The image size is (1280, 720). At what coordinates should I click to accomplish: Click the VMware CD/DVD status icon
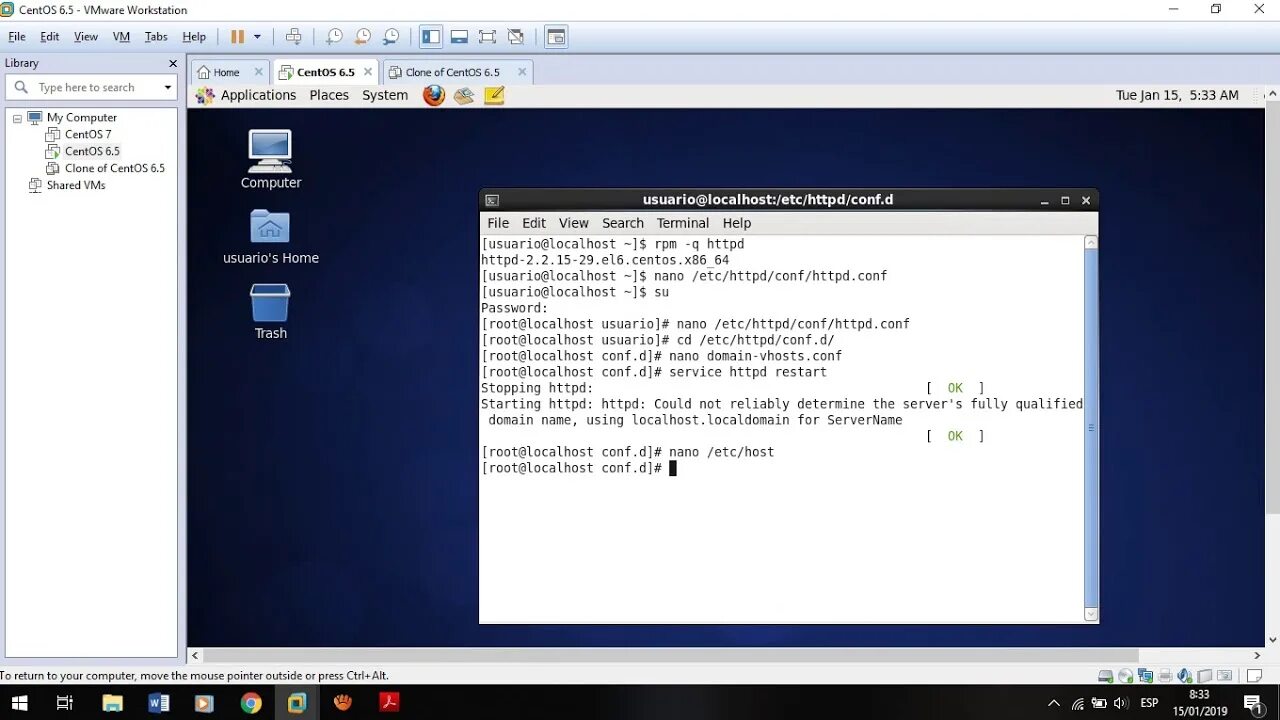tap(1126, 676)
